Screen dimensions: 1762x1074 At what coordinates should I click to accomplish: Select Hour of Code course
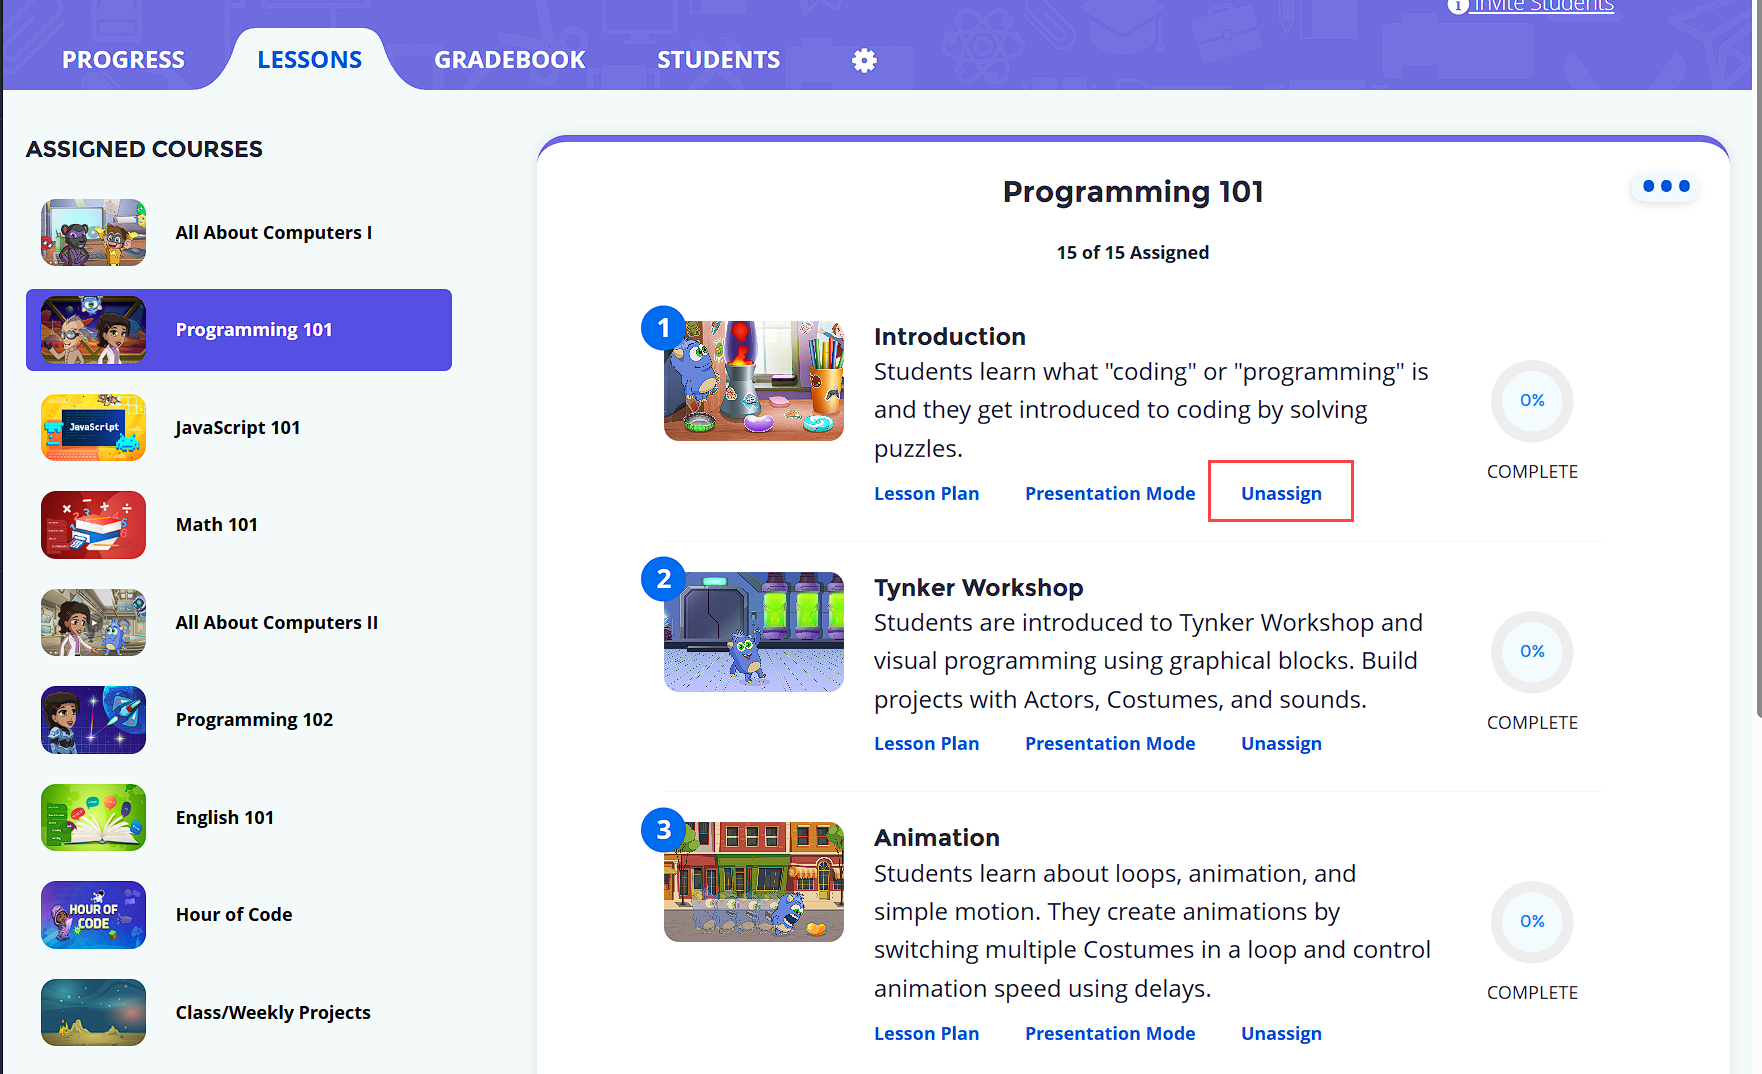click(239, 915)
